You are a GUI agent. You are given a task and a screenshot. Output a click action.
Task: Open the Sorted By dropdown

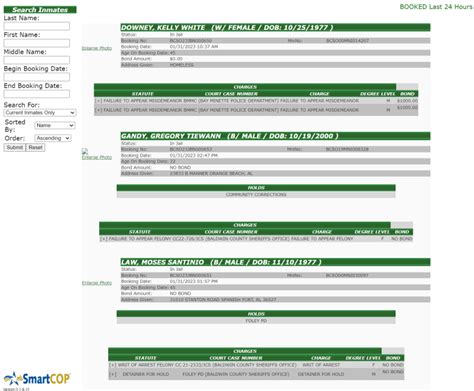pos(55,125)
